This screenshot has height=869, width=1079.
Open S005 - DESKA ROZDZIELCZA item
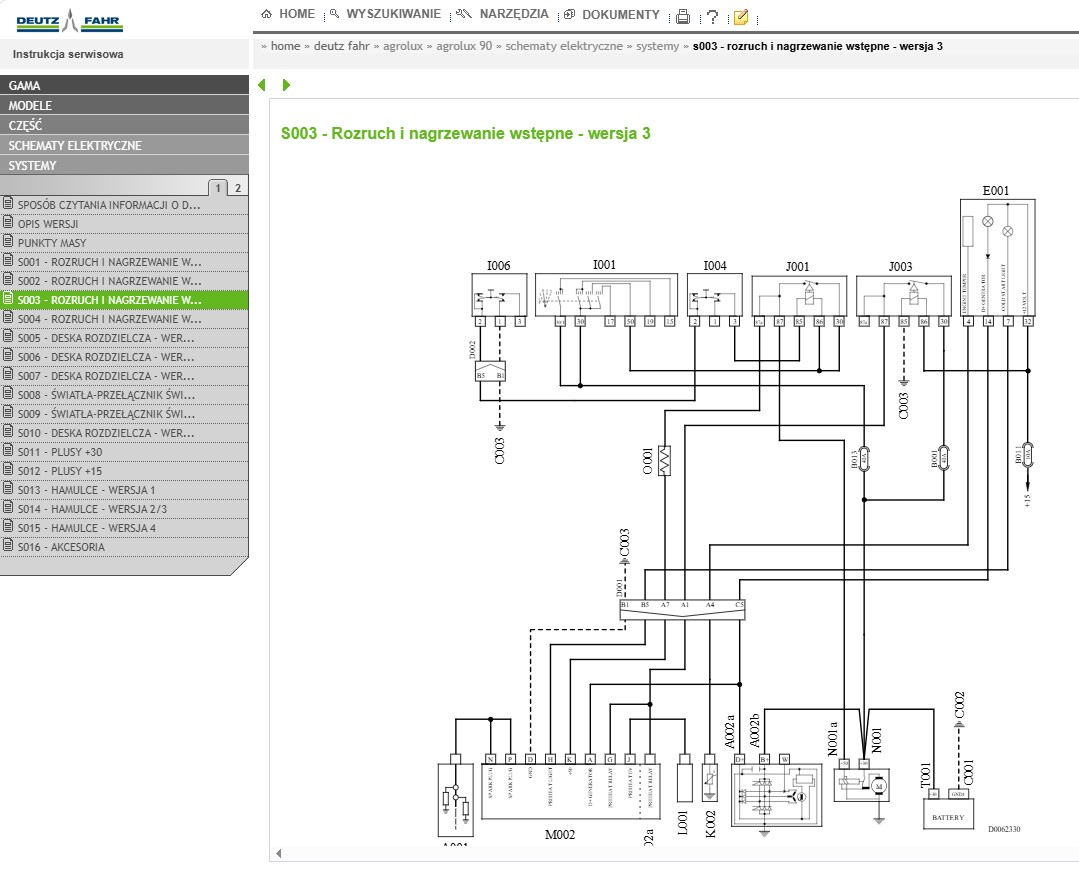tap(124, 338)
